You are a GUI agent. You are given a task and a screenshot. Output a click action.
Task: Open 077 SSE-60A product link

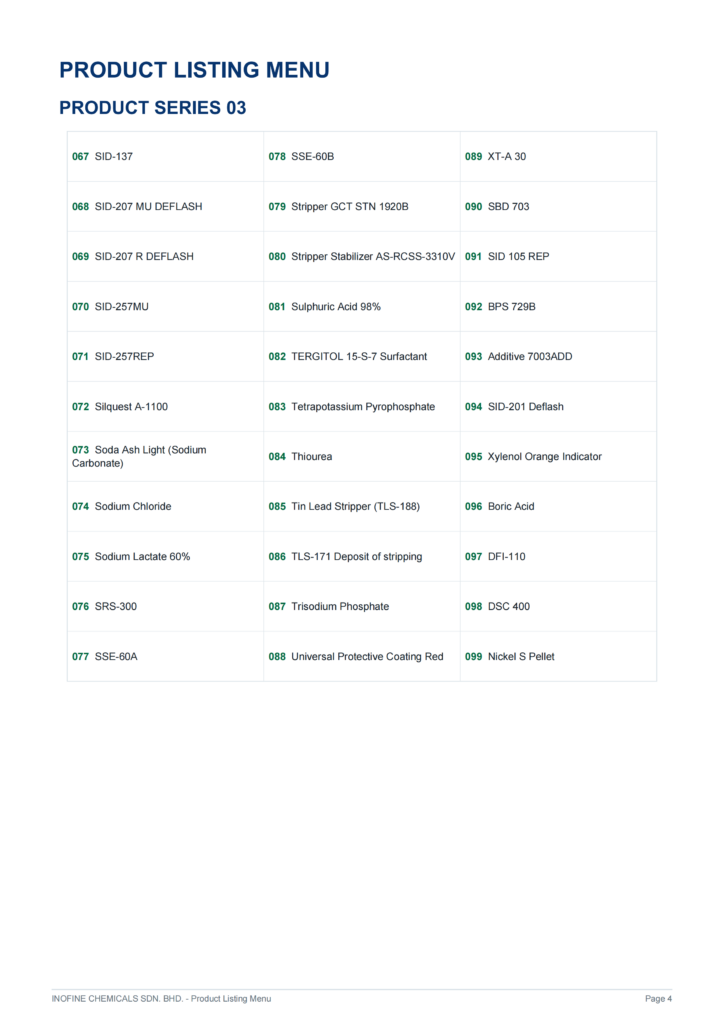(x=104, y=656)
